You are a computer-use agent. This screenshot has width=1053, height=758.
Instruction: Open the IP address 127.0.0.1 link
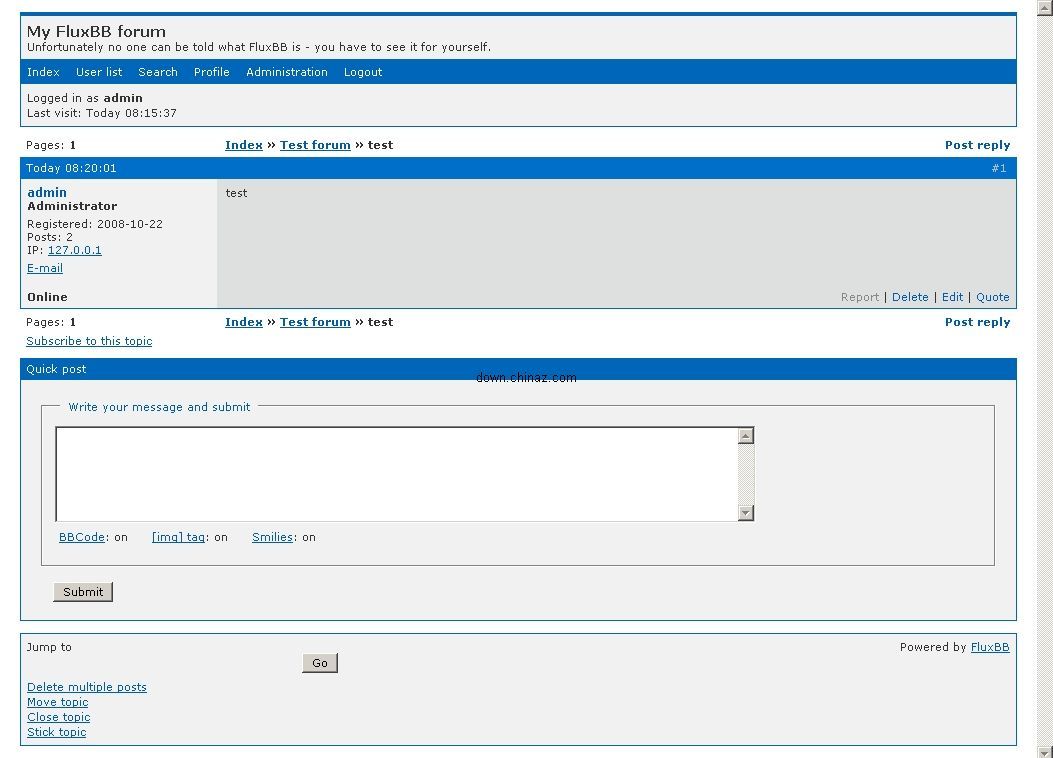coord(74,250)
